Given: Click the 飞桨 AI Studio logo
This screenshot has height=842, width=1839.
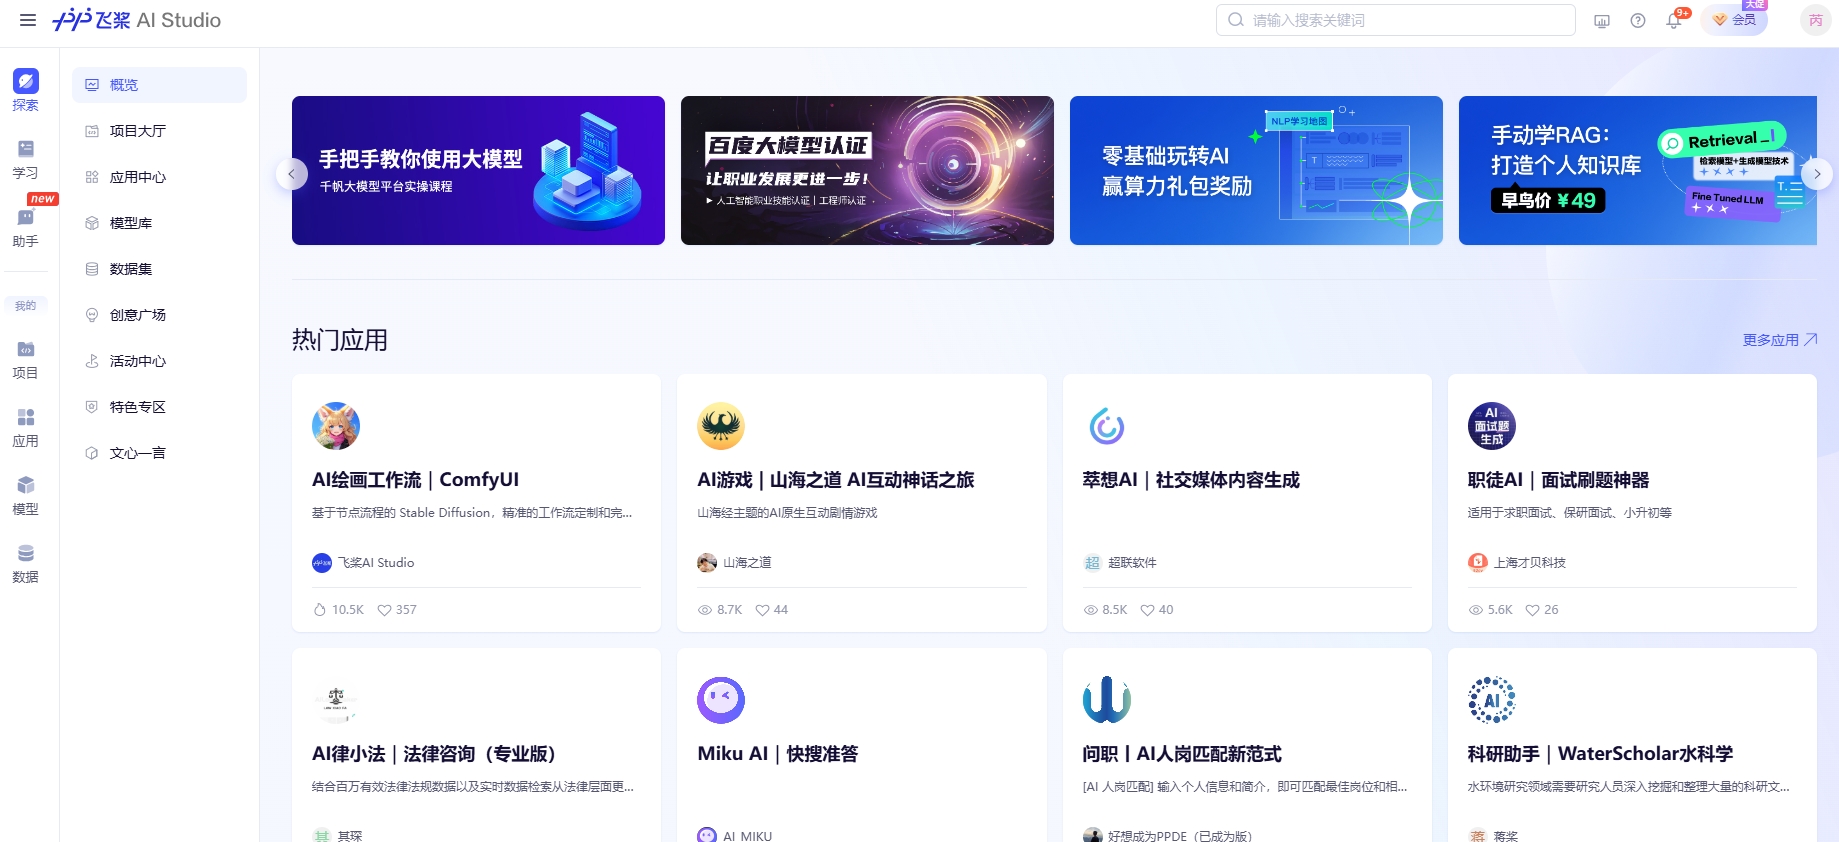Looking at the screenshot, I should (x=136, y=20).
